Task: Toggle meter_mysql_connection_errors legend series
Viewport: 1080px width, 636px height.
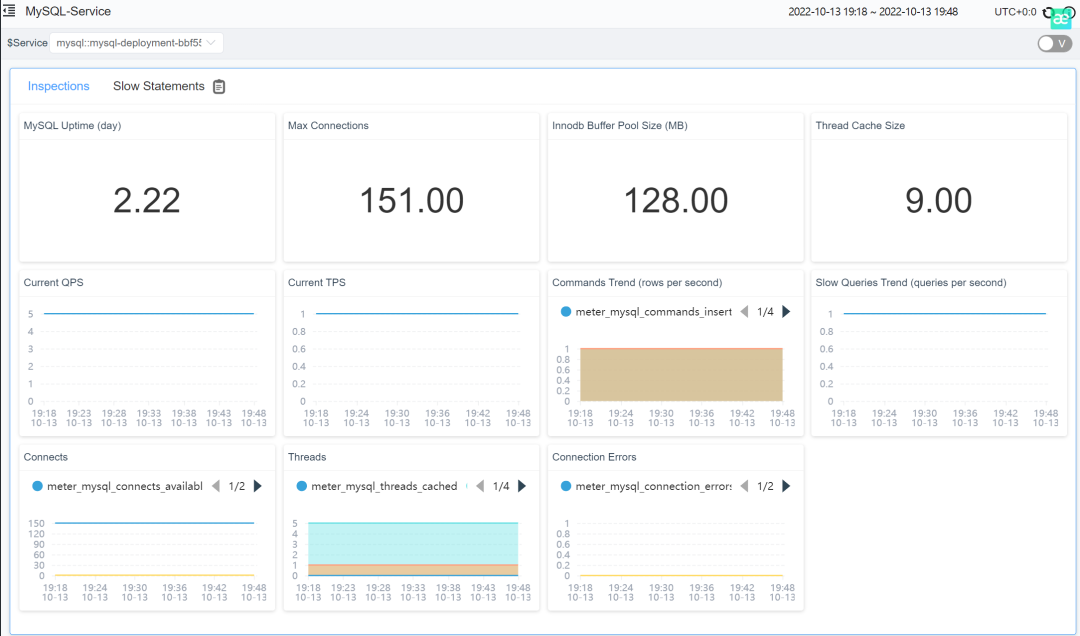Action: tap(647, 486)
